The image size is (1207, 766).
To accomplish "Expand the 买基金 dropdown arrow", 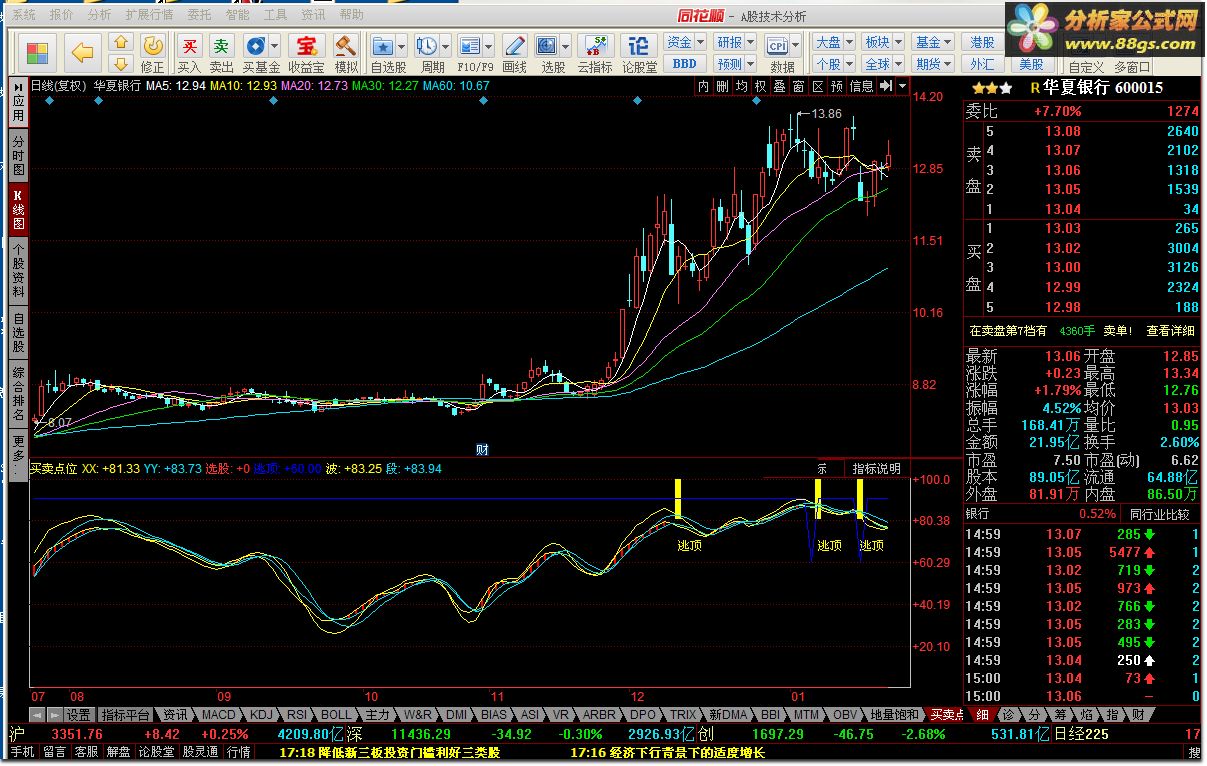I will click(x=275, y=46).
